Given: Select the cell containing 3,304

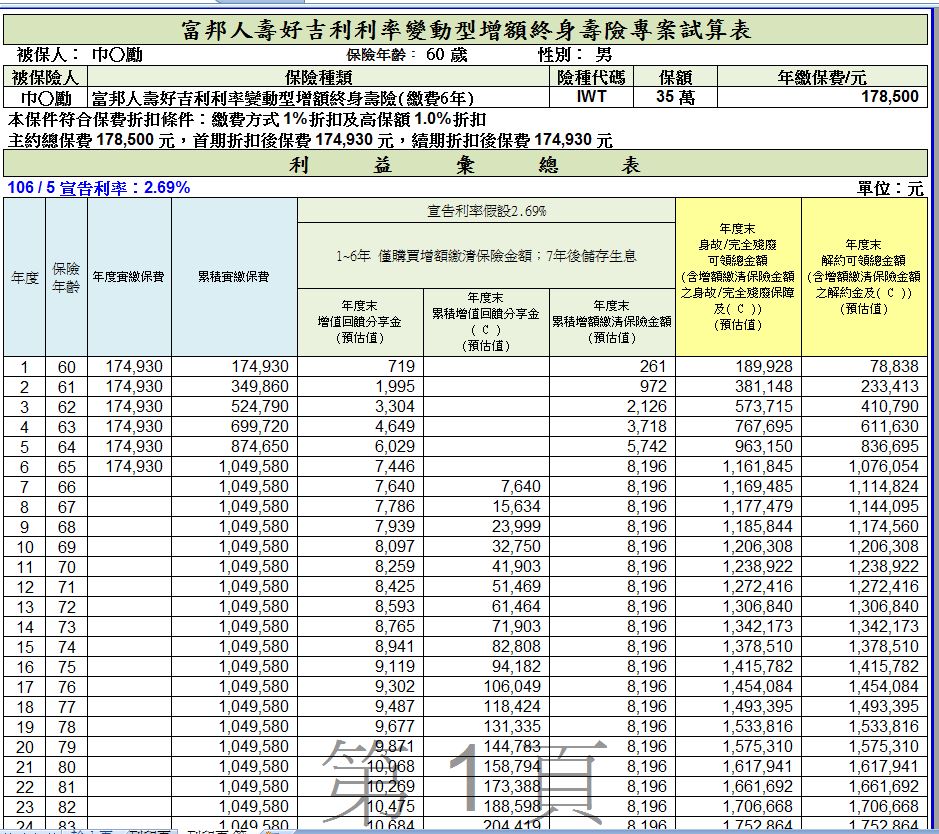Looking at the screenshot, I should [x=360, y=407].
